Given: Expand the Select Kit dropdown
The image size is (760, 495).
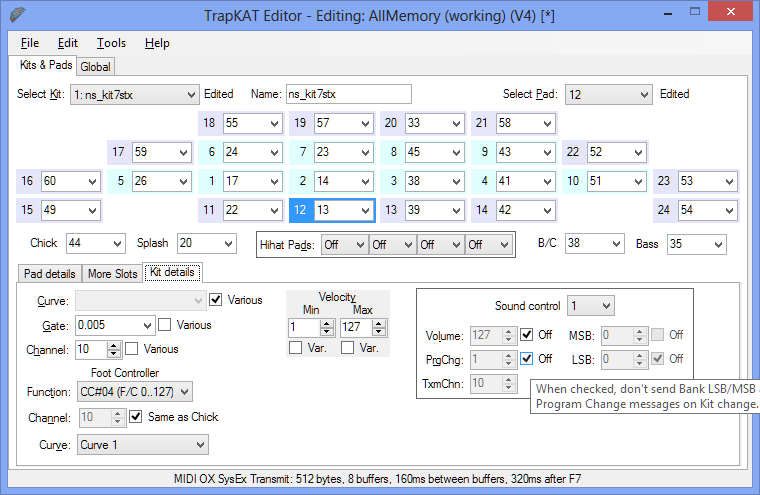Looking at the screenshot, I should click(135, 95).
